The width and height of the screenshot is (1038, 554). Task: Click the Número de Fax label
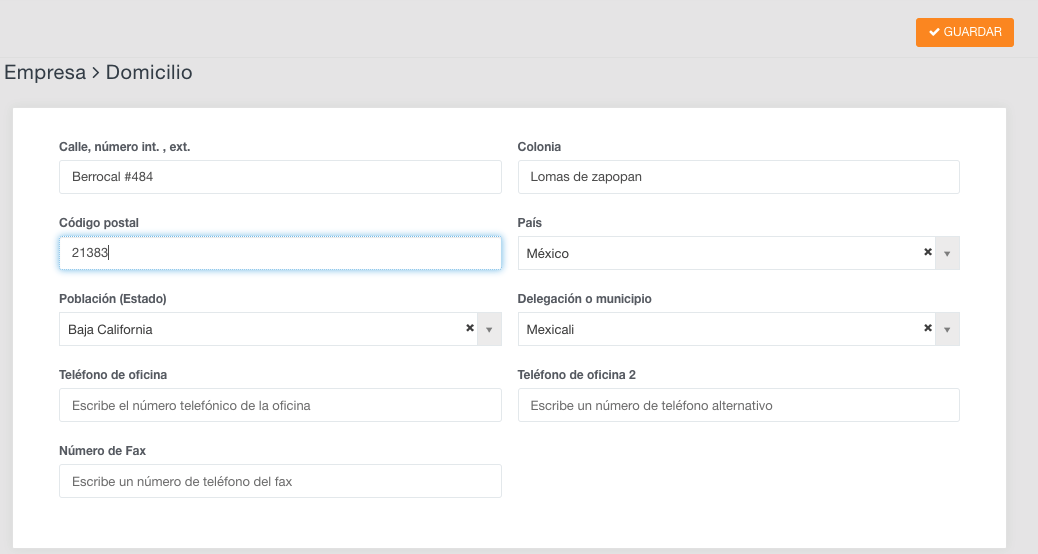pos(102,451)
